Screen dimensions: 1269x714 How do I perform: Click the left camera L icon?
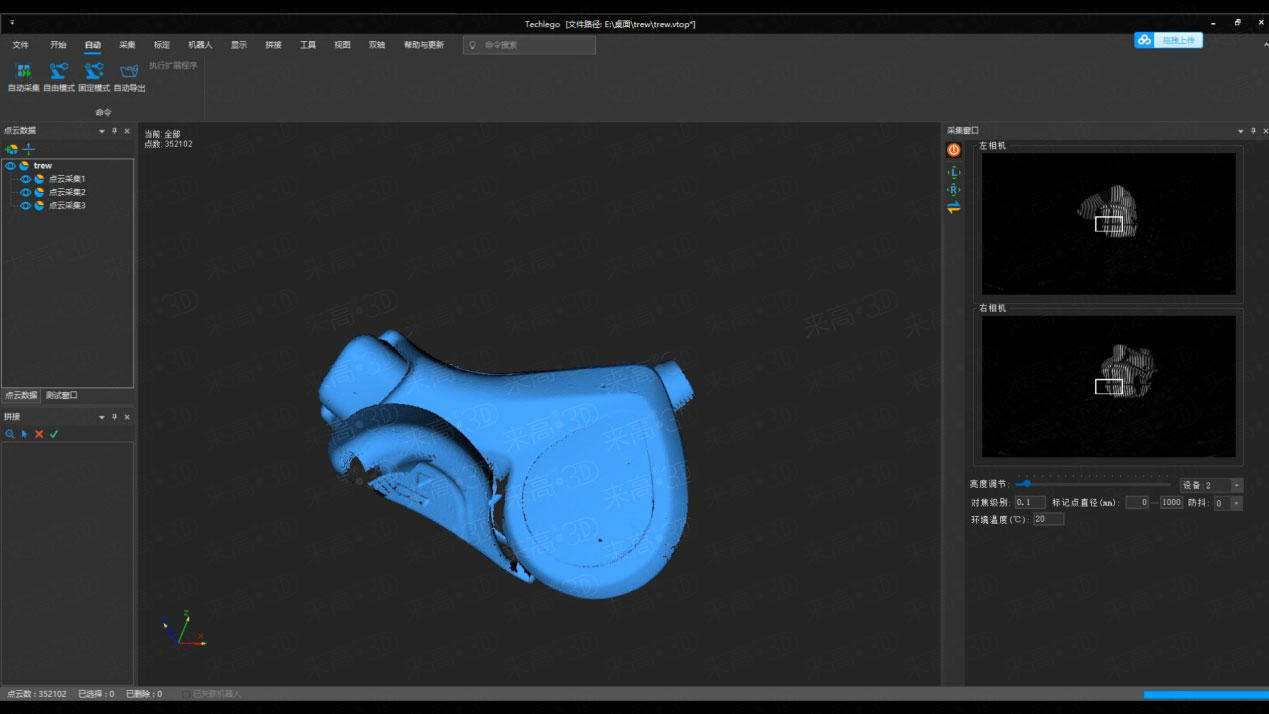coord(954,172)
